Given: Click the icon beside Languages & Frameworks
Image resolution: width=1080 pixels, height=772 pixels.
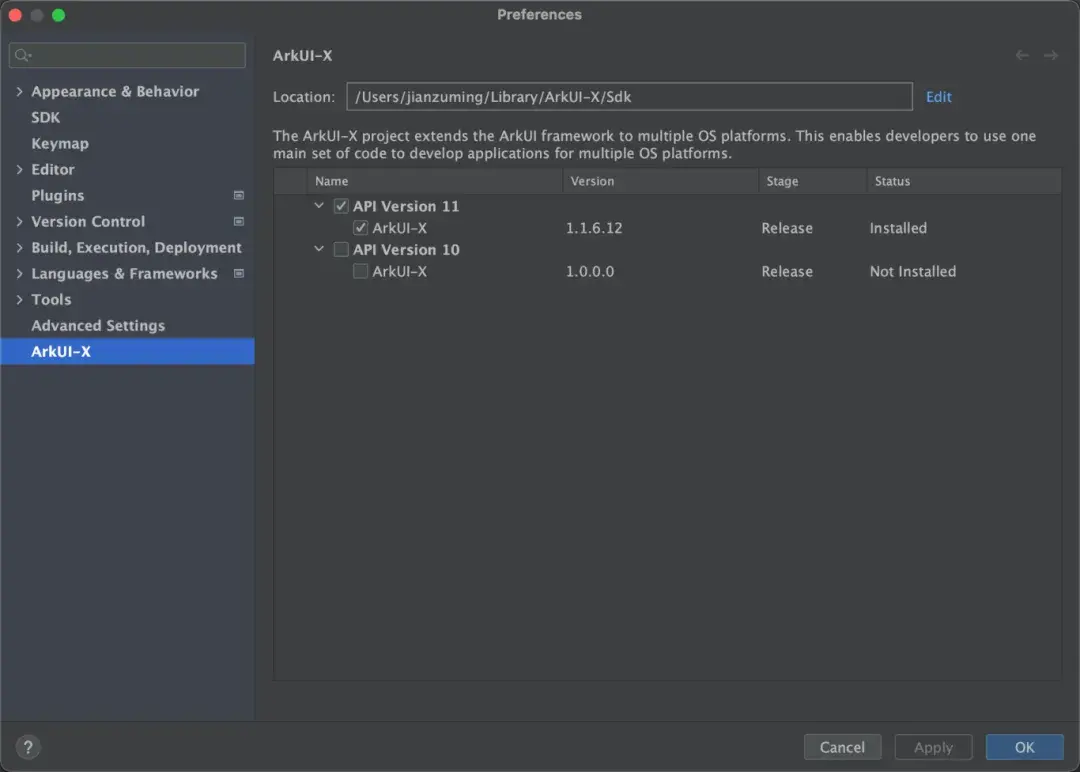Looking at the screenshot, I should pos(239,273).
